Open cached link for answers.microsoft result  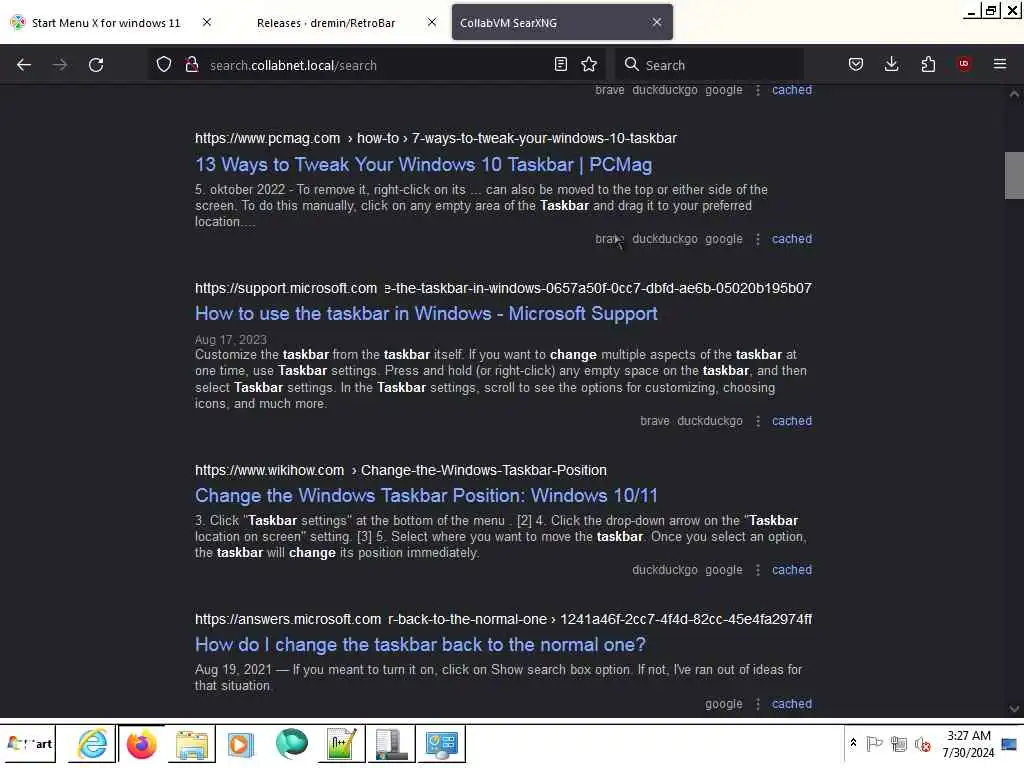pyautogui.click(x=792, y=704)
